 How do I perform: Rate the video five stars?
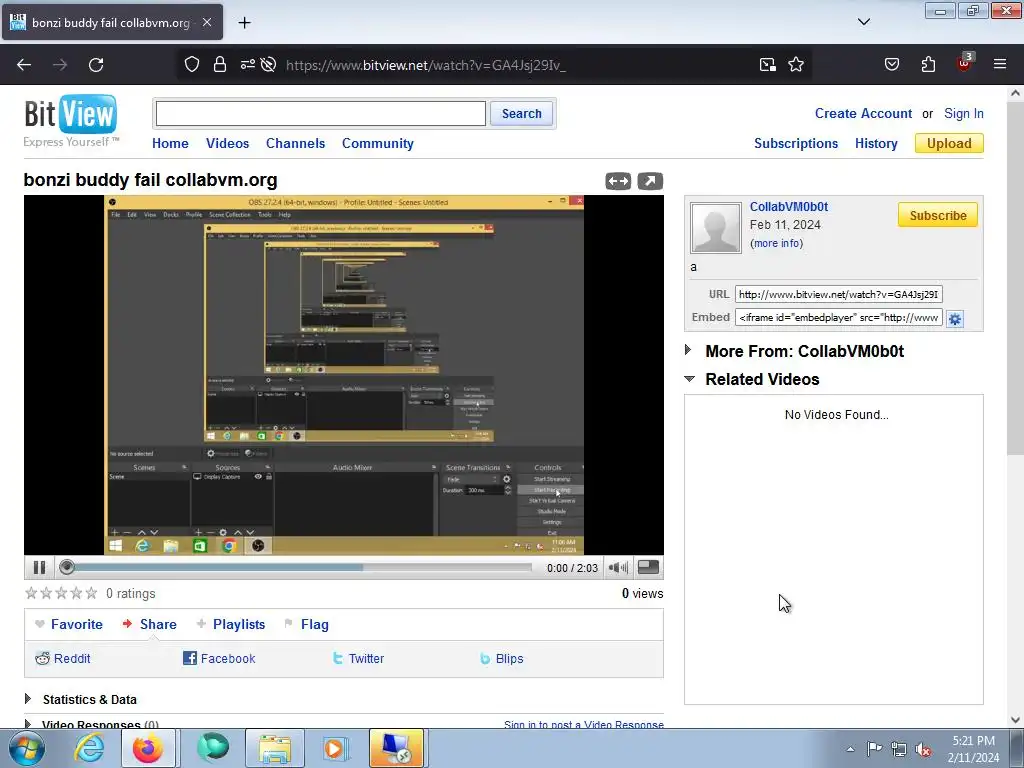tap(91, 593)
